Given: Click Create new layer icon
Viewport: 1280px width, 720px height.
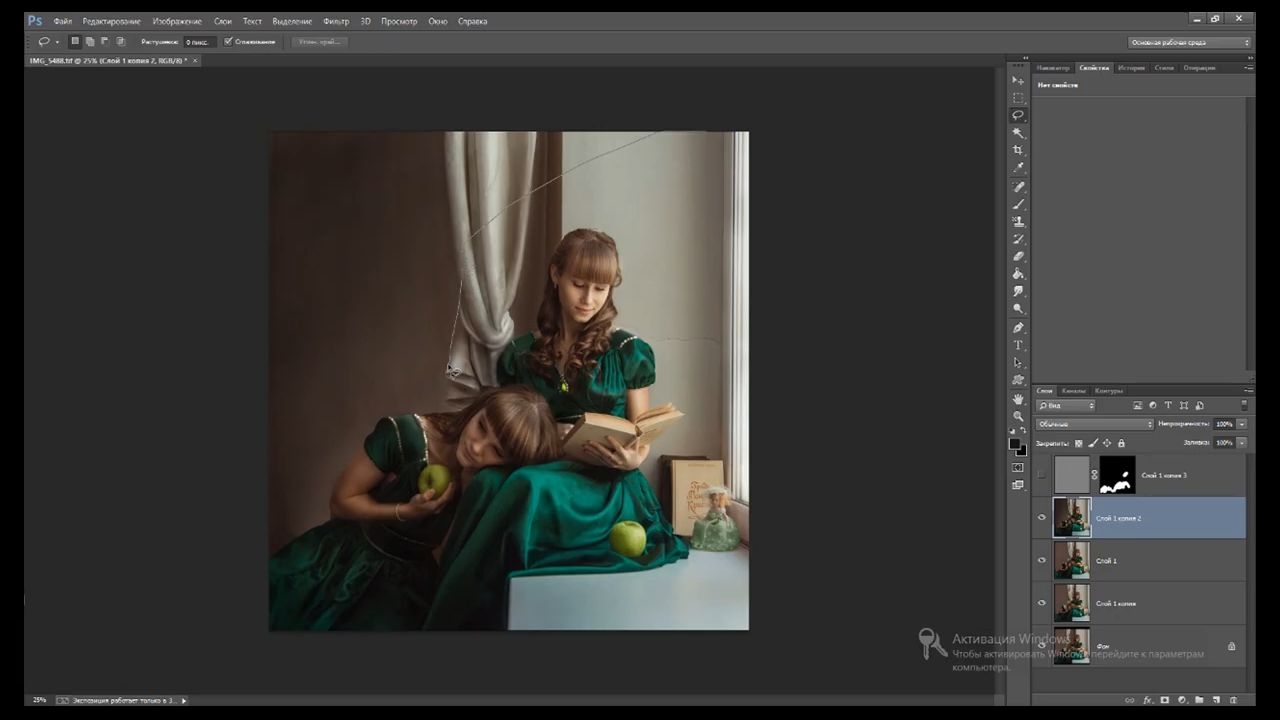Looking at the screenshot, I should (1216, 700).
